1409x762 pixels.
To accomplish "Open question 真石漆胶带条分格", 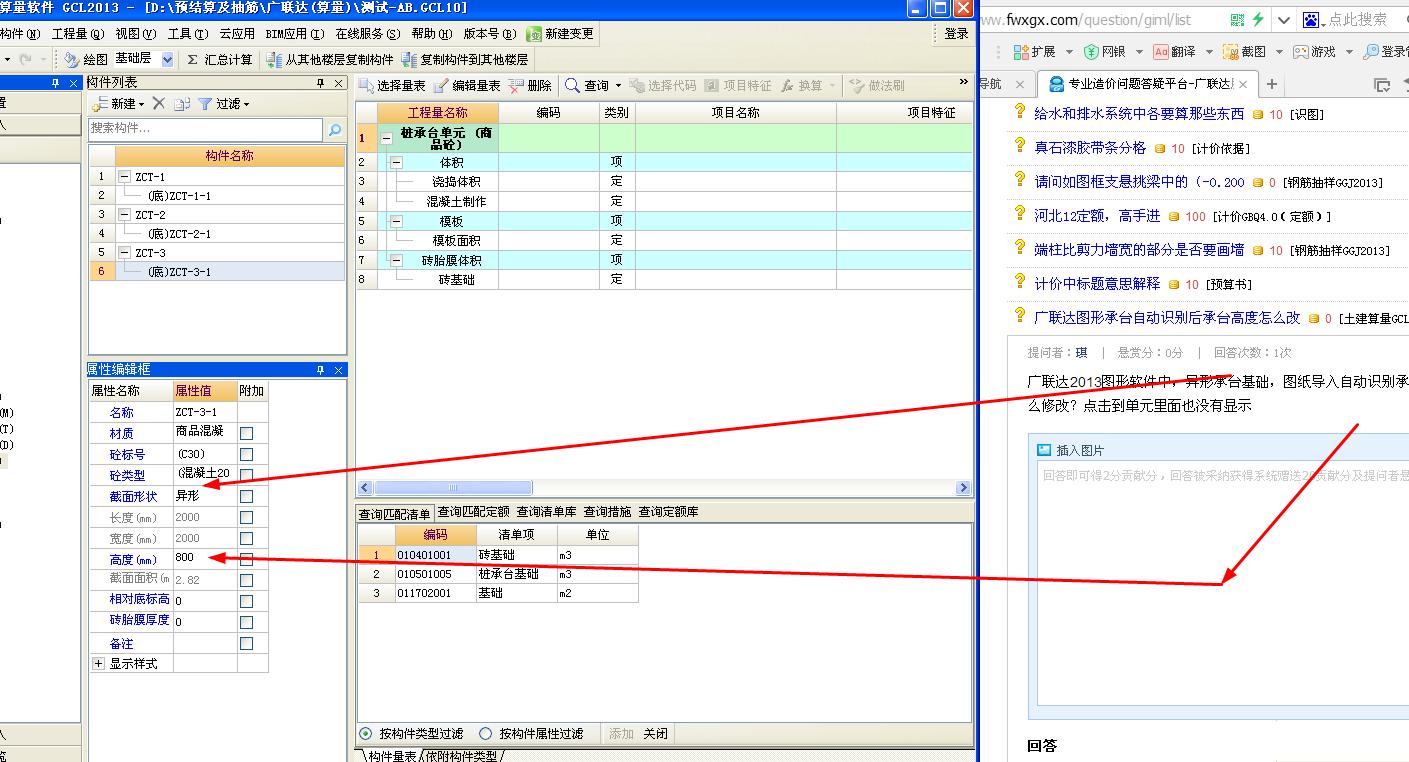I will point(1090,148).
